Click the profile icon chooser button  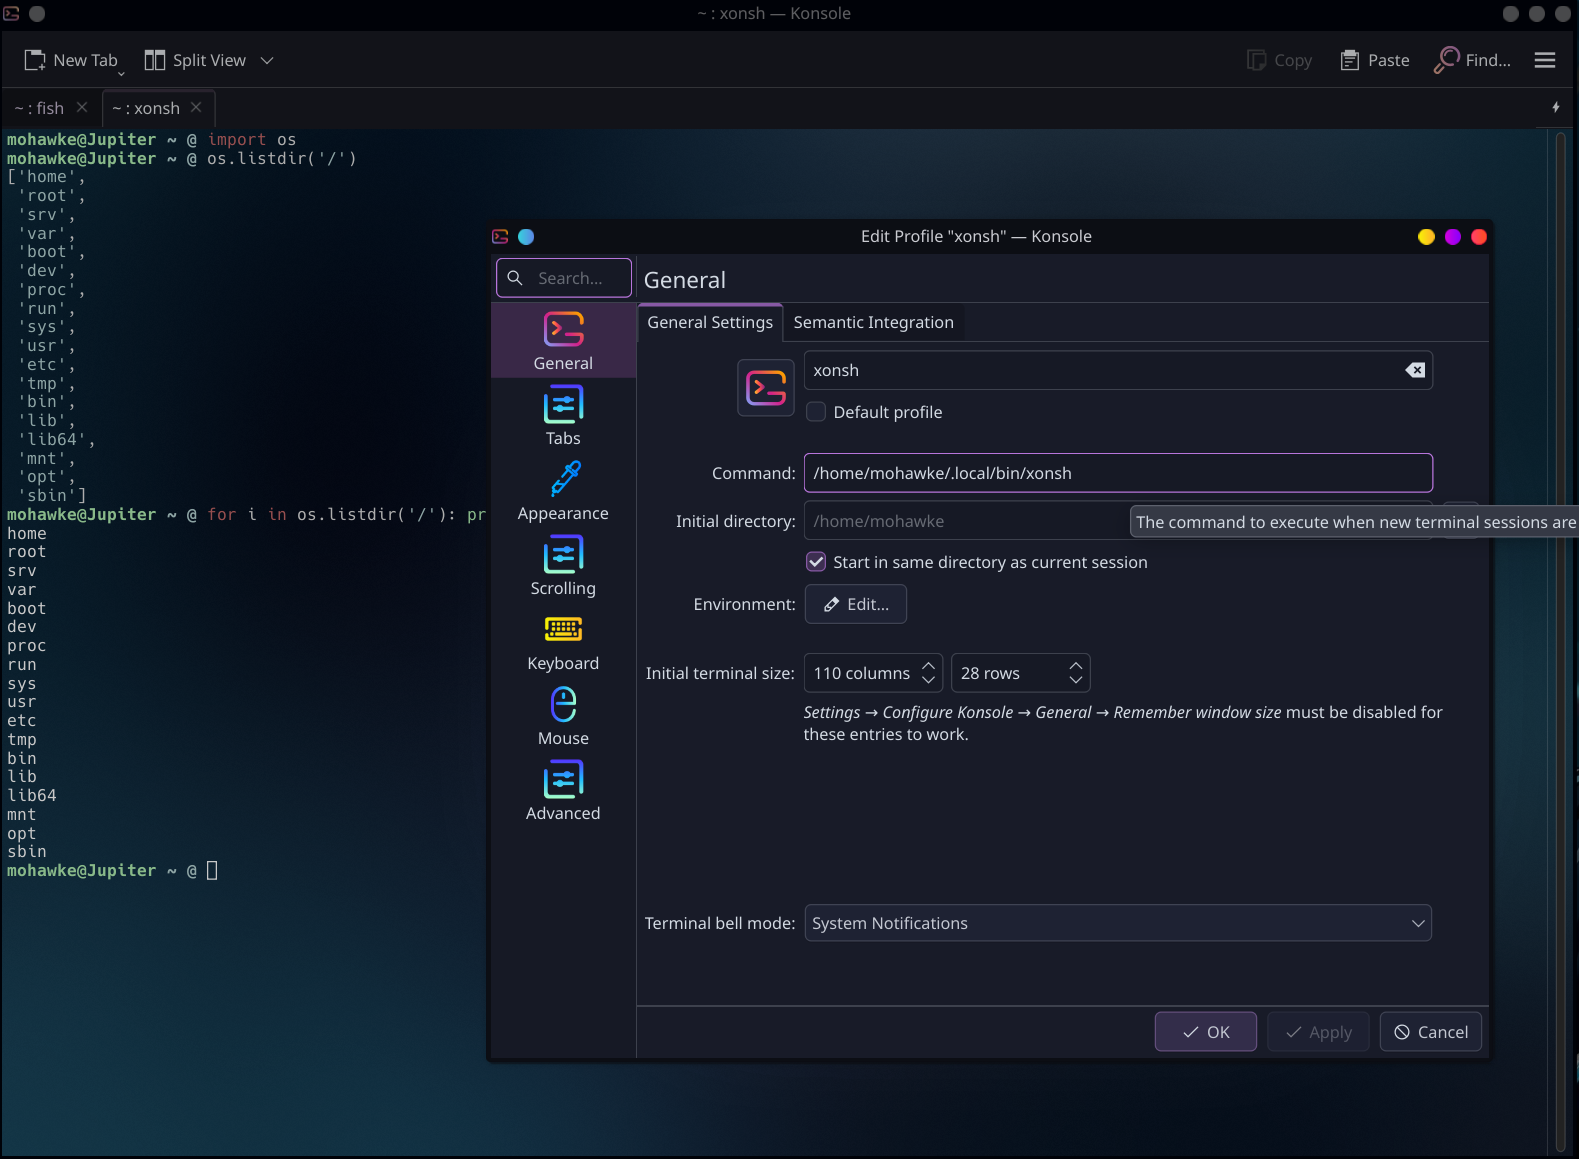766,388
